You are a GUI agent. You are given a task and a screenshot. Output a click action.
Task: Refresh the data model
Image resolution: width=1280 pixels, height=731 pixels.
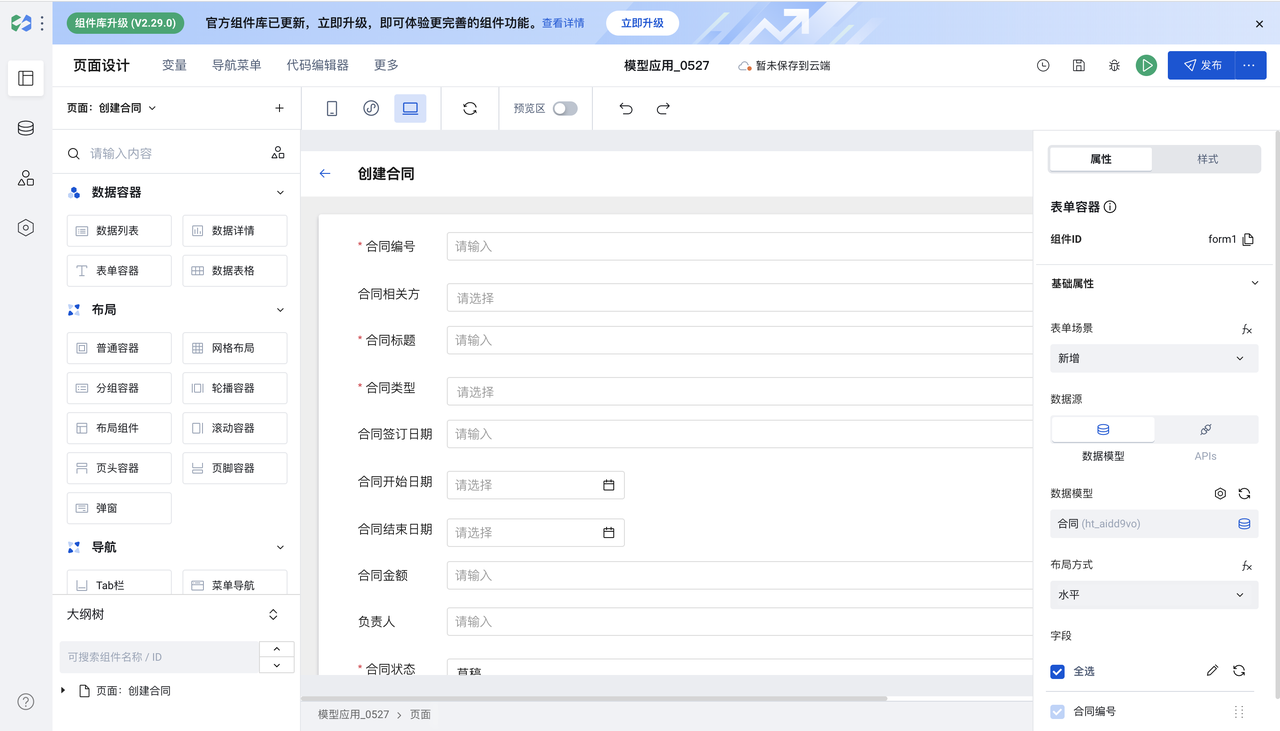coord(1244,494)
